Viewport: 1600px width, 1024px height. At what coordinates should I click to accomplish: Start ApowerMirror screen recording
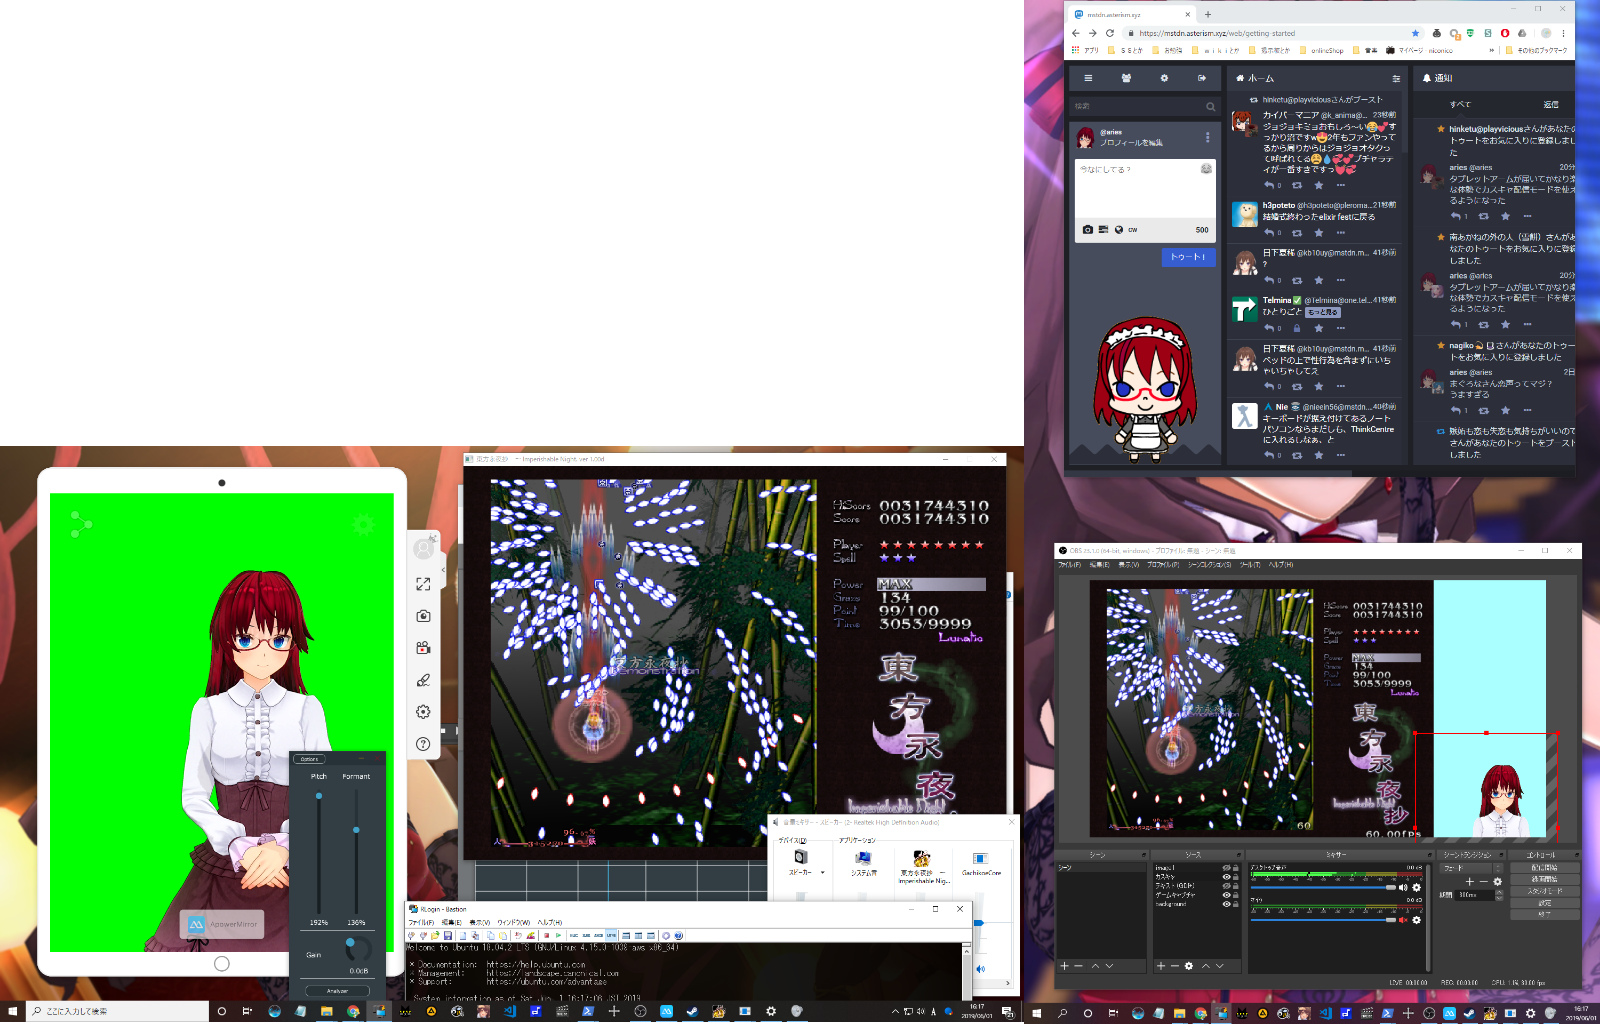423,648
